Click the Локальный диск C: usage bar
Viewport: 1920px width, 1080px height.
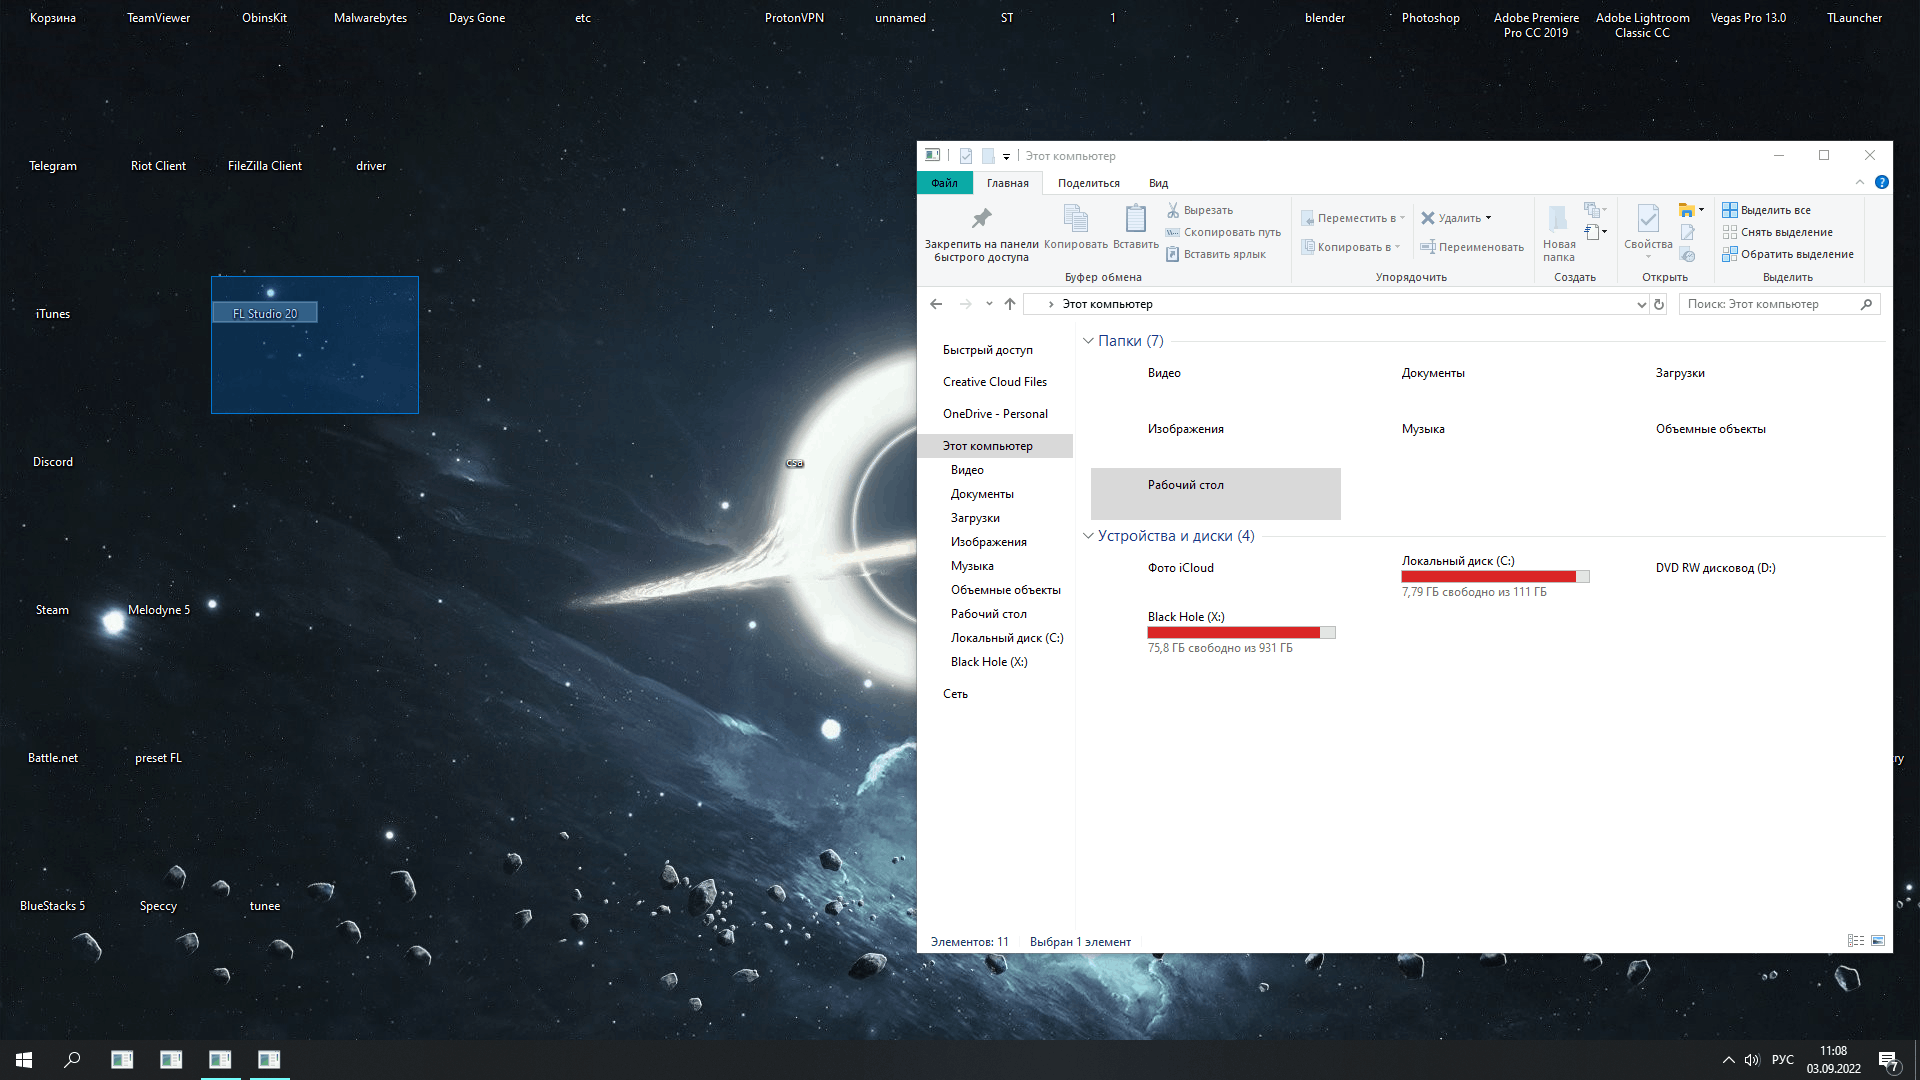point(1487,576)
